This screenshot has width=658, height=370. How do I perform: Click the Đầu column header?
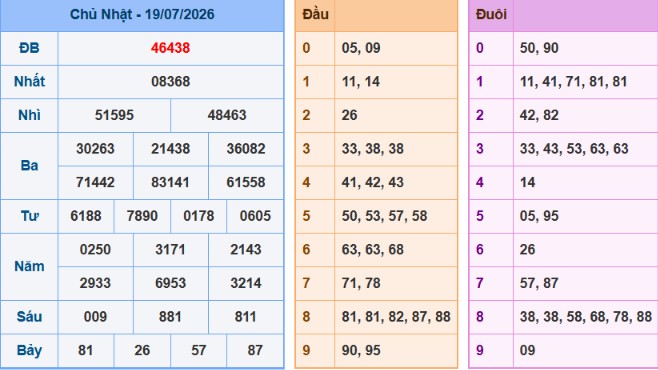click(316, 14)
